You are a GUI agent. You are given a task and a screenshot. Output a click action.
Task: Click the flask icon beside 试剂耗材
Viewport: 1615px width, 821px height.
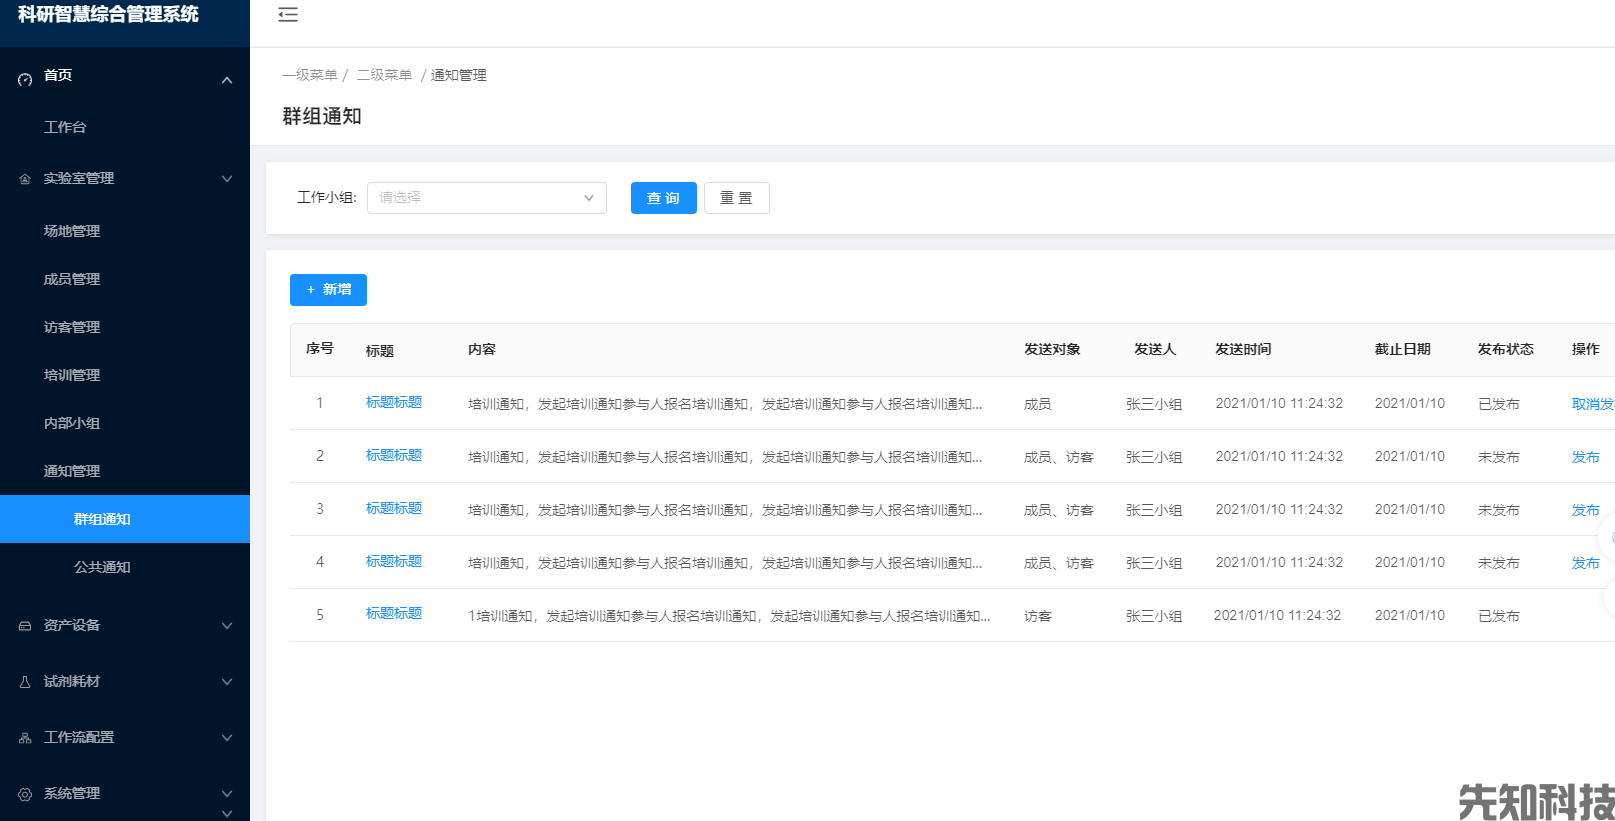point(25,682)
